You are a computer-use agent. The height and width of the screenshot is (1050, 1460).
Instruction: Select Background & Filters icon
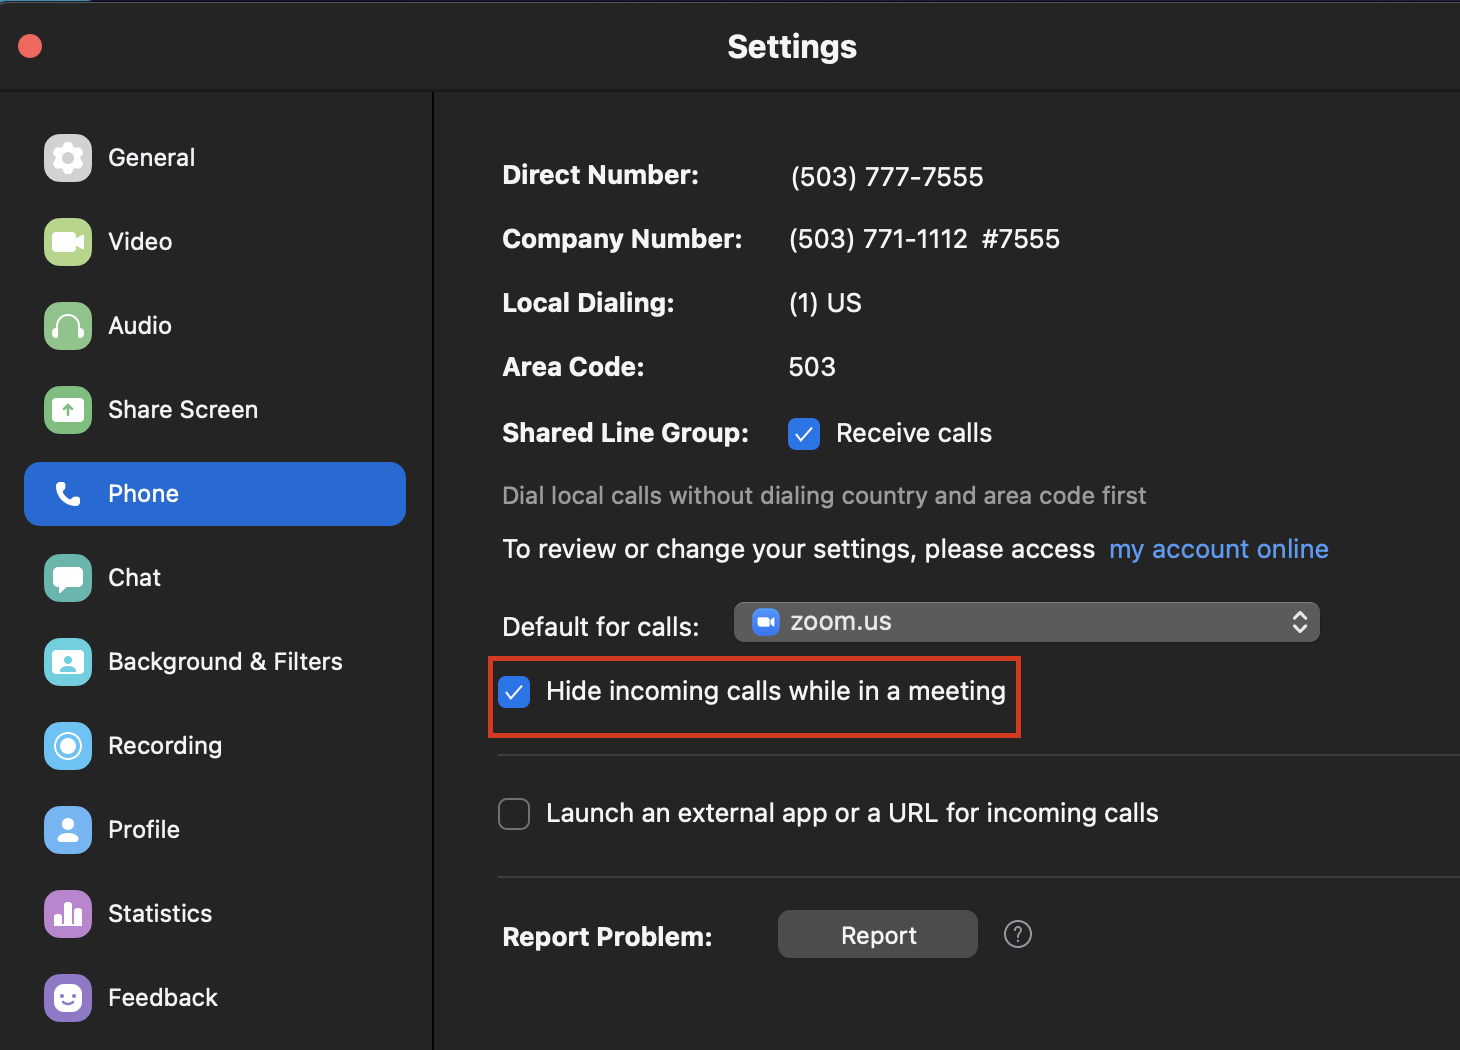click(68, 662)
